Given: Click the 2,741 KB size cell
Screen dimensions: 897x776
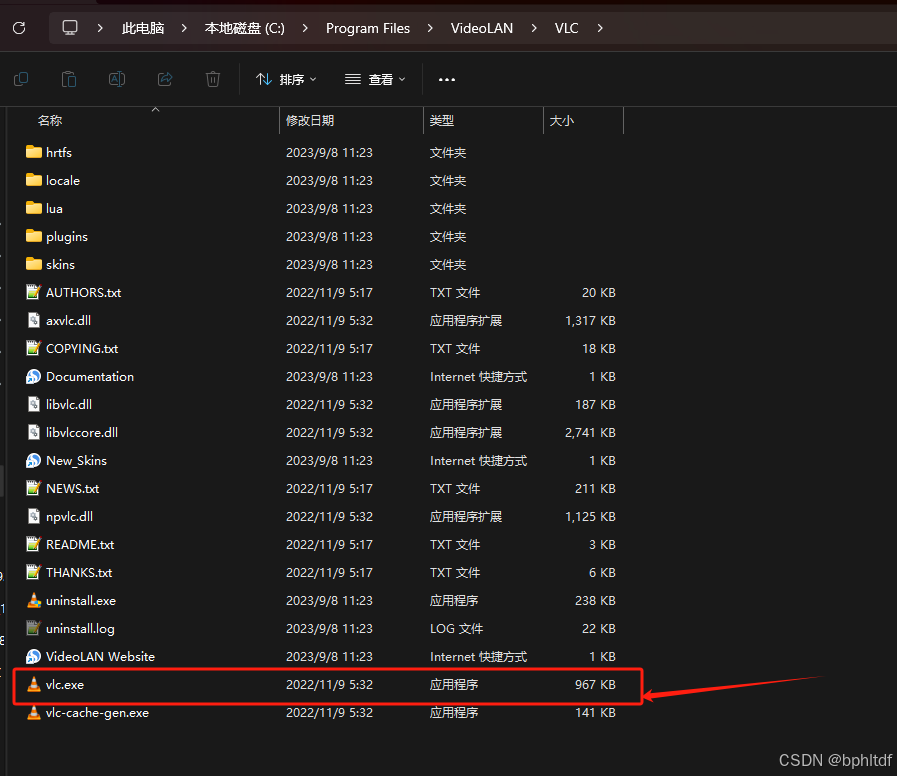Looking at the screenshot, I should (x=590, y=433).
